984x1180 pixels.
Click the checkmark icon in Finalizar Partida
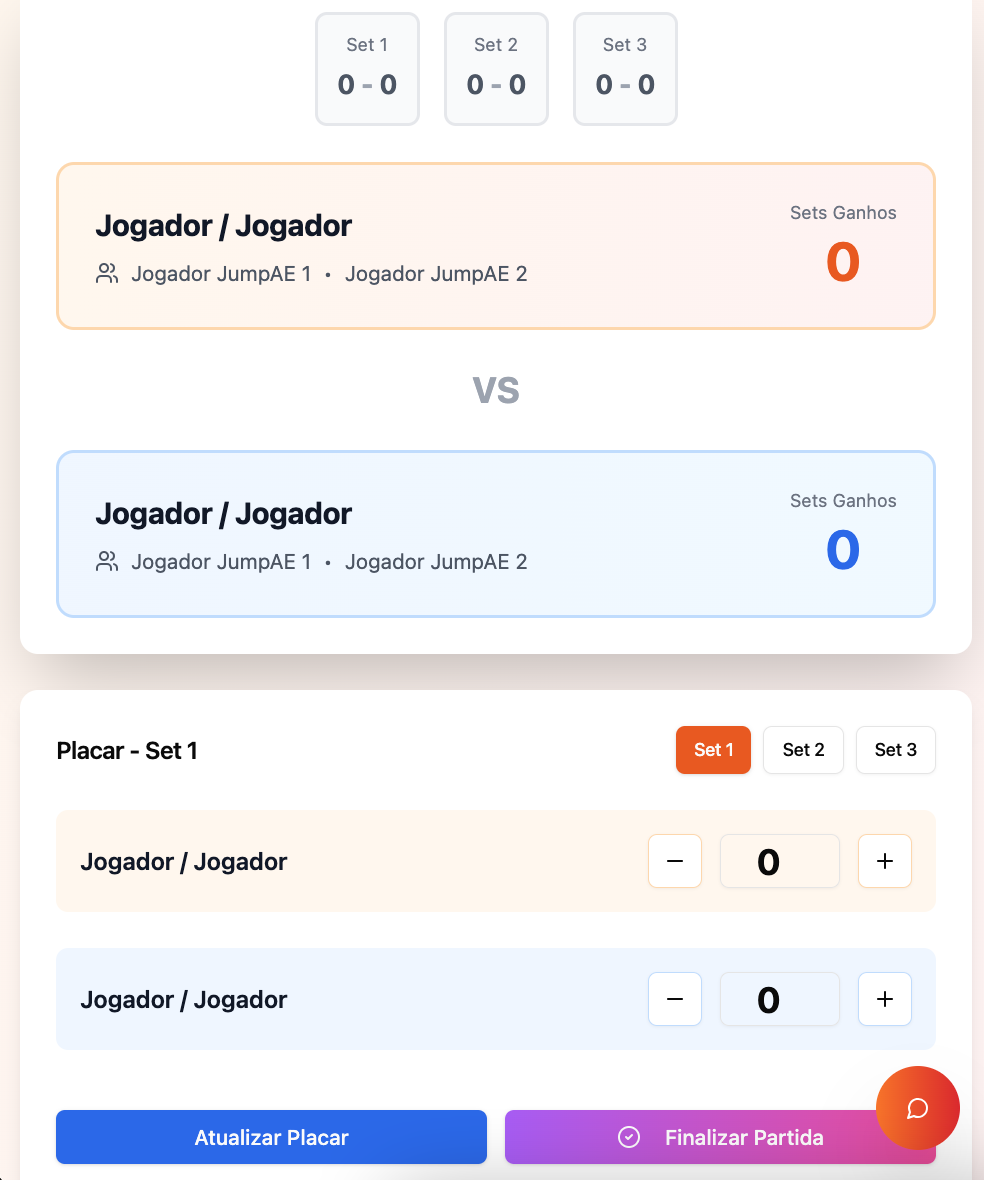tap(629, 1137)
